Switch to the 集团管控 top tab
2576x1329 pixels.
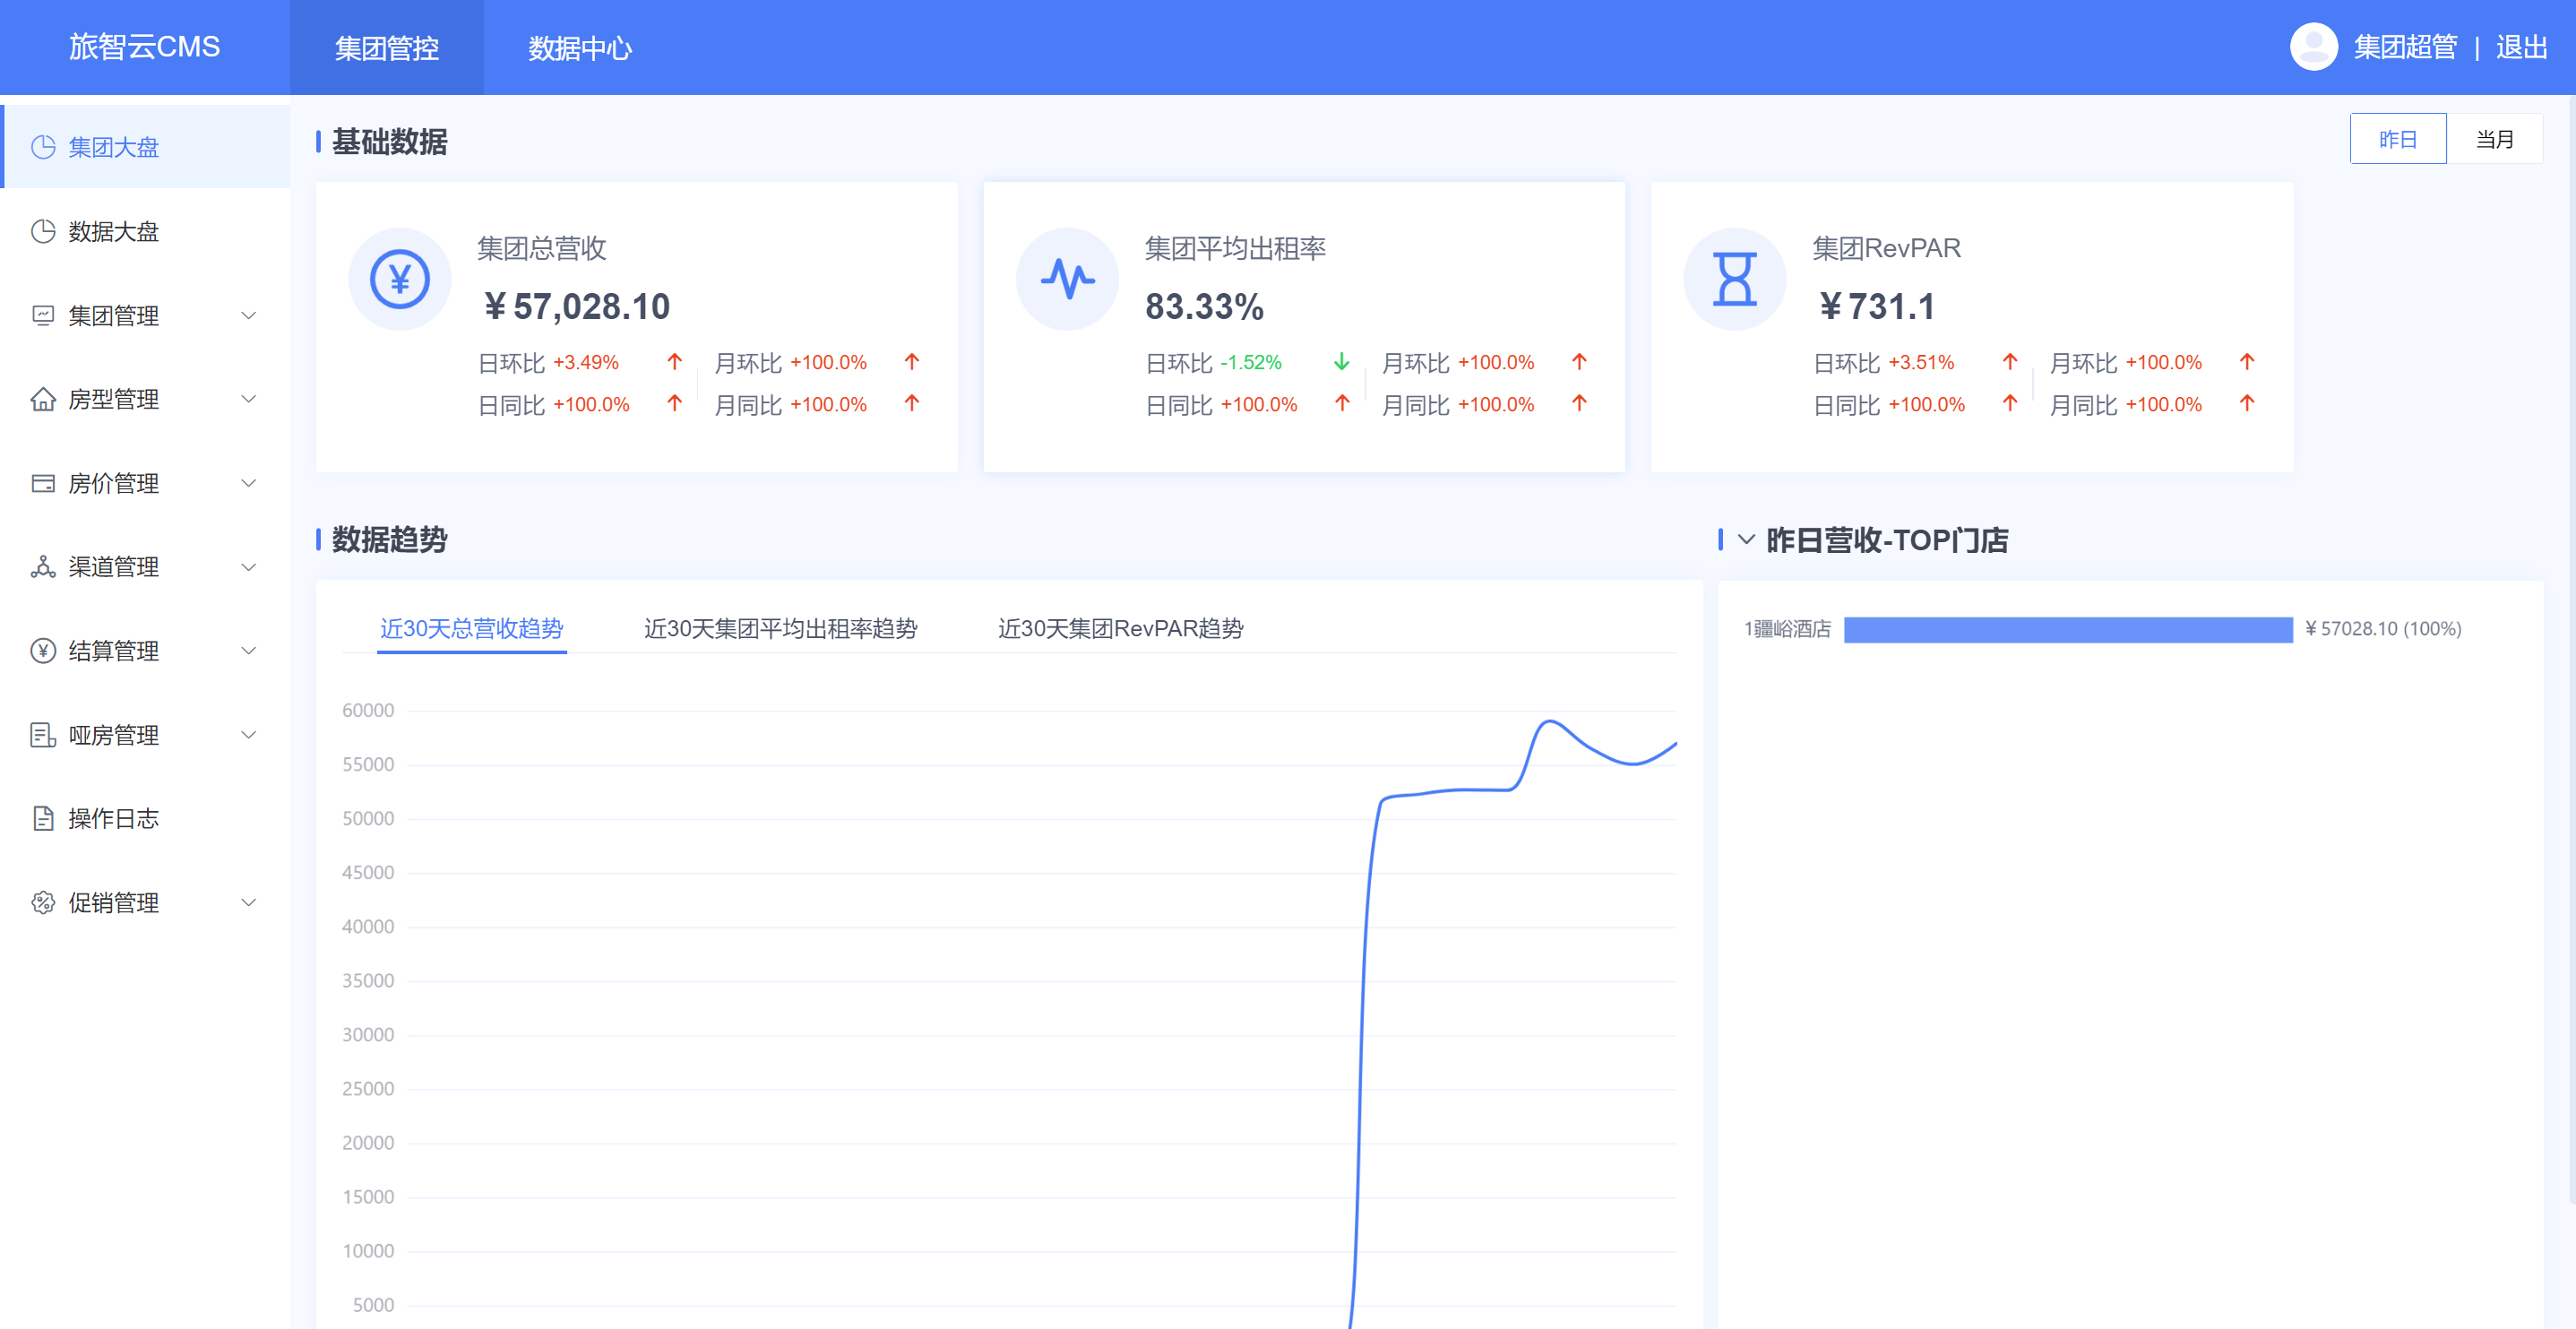(387, 48)
